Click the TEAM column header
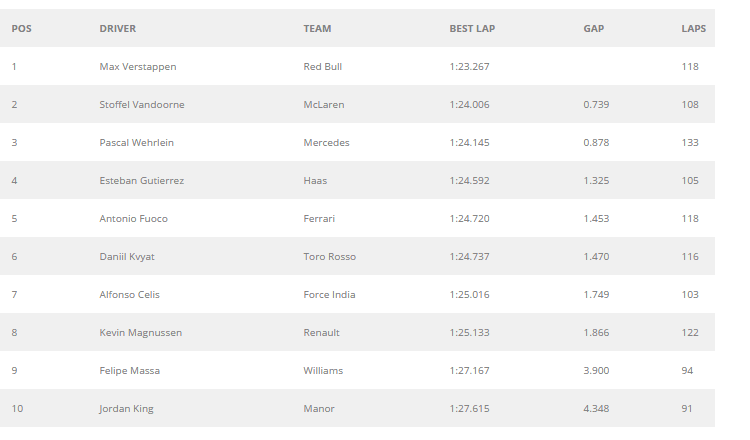The height and width of the screenshot is (440, 750). point(317,29)
